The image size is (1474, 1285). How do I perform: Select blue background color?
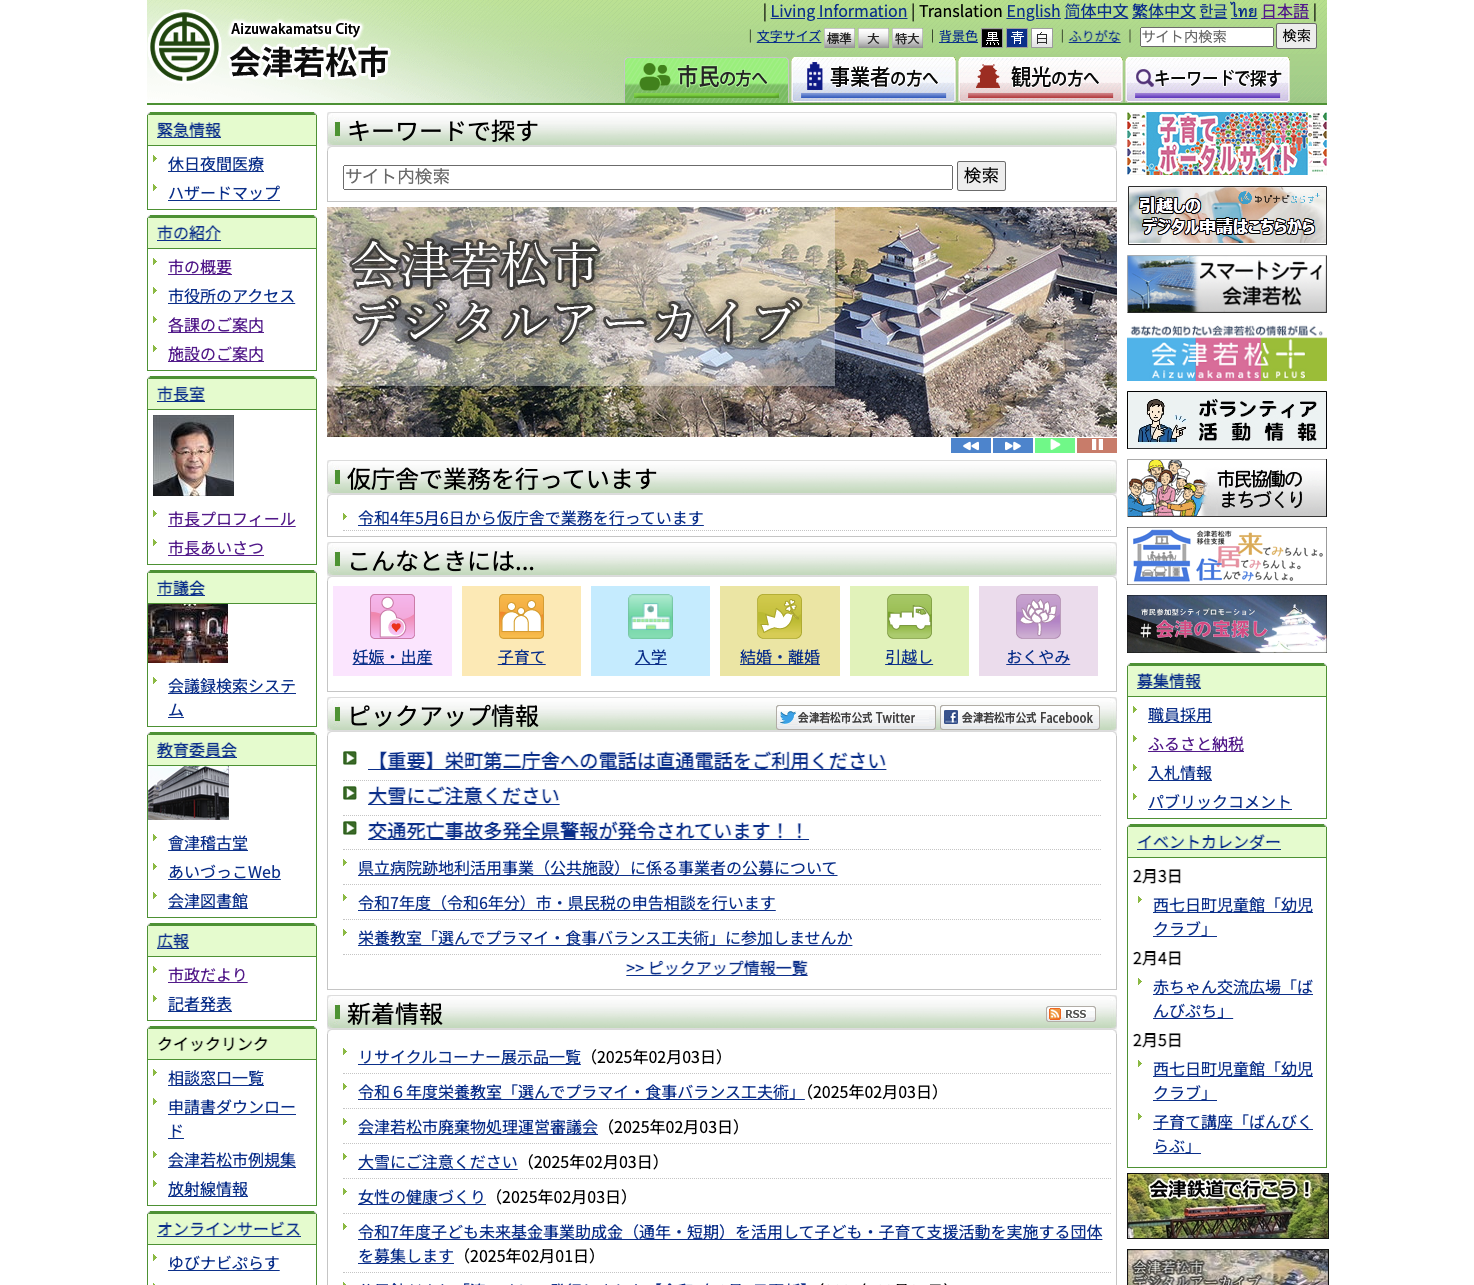(x=1017, y=38)
